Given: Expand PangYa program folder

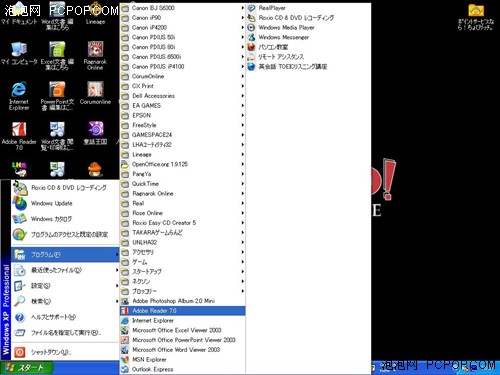Looking at the screenshot, I should 183,174.
